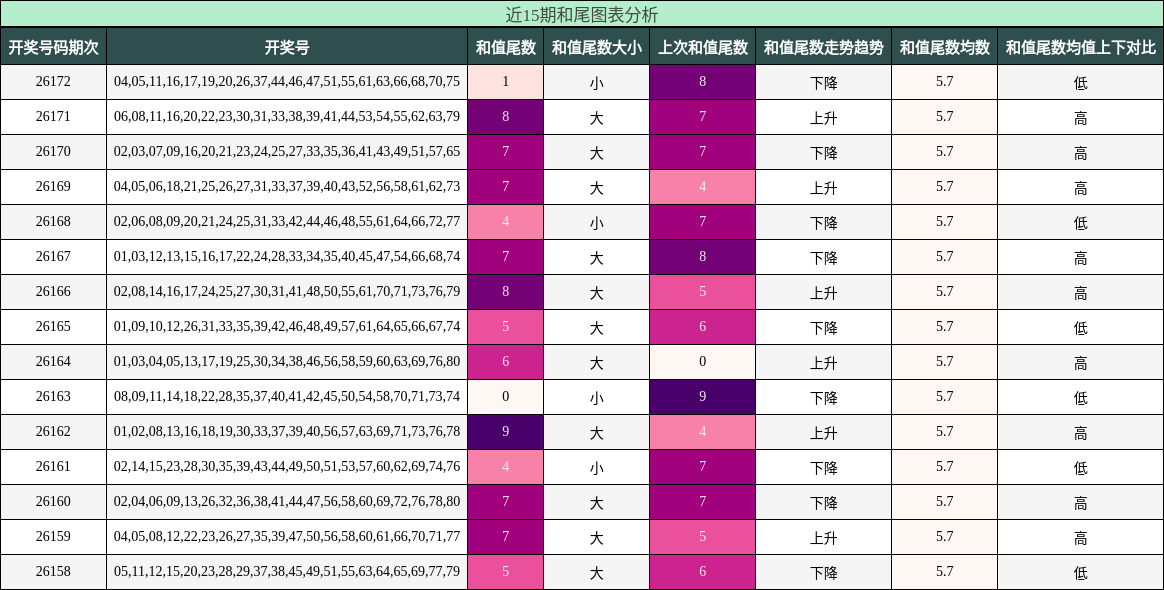Screen dimensions: 1164x590
Task: Select the winning numbers of period 26160
Action: 287,502
